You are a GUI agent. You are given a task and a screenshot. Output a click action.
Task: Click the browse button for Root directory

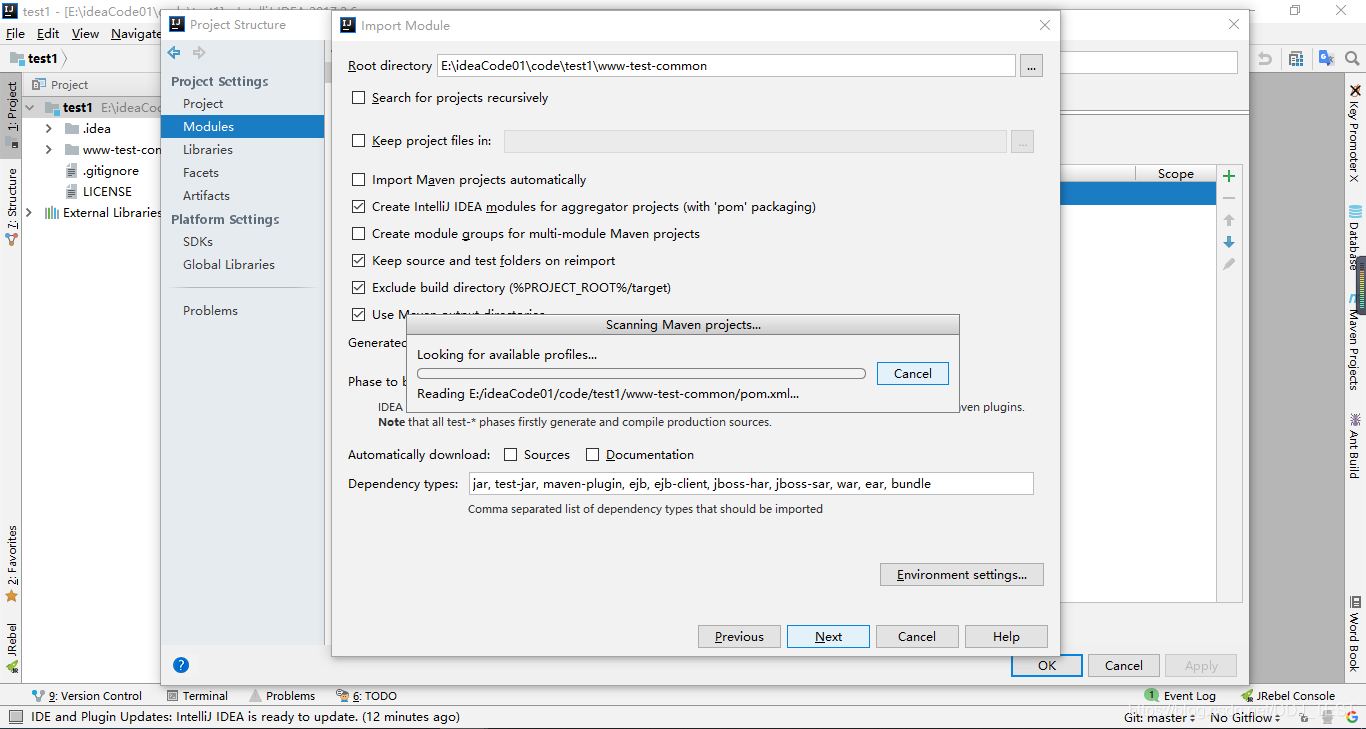[1031, 66]
